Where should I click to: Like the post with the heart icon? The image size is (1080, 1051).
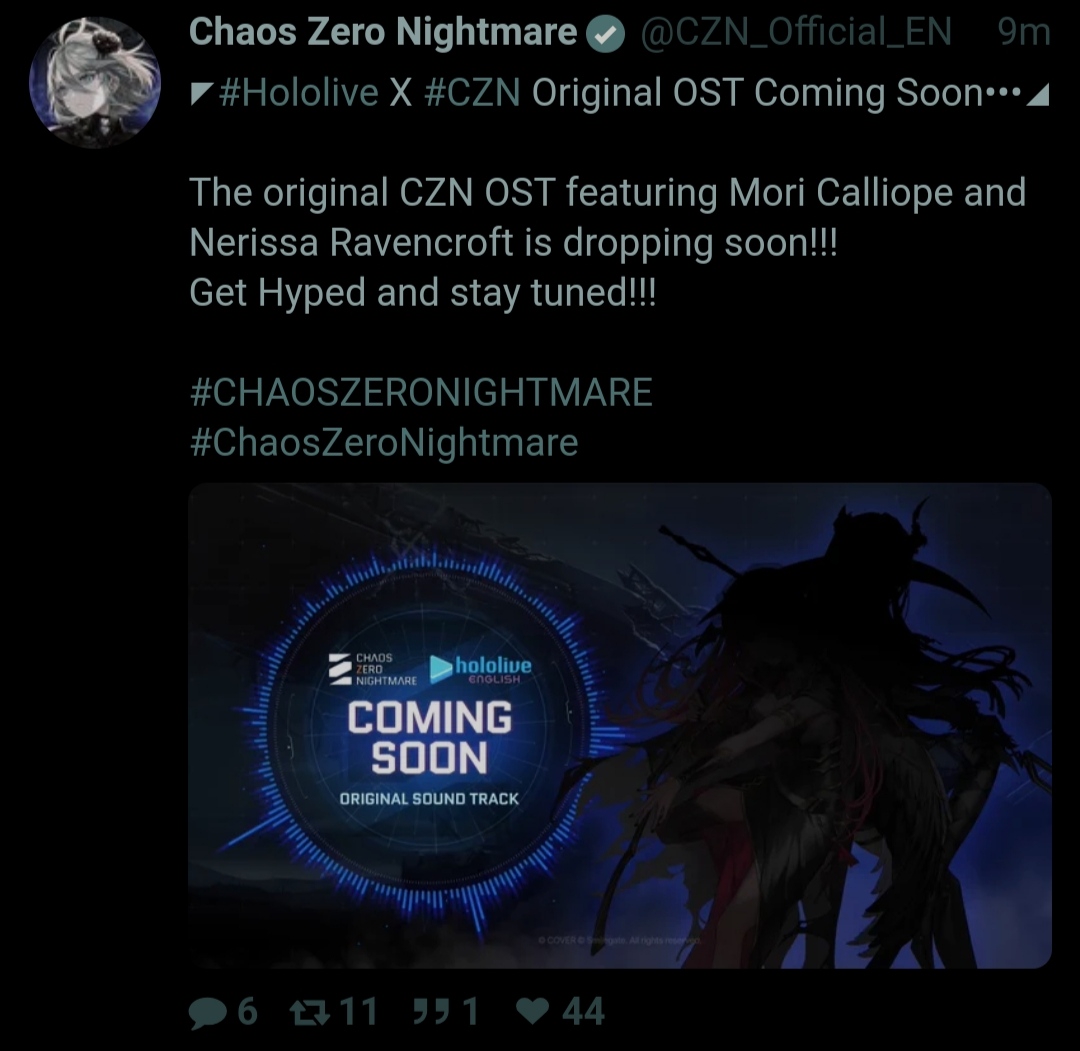(532, 1012)
